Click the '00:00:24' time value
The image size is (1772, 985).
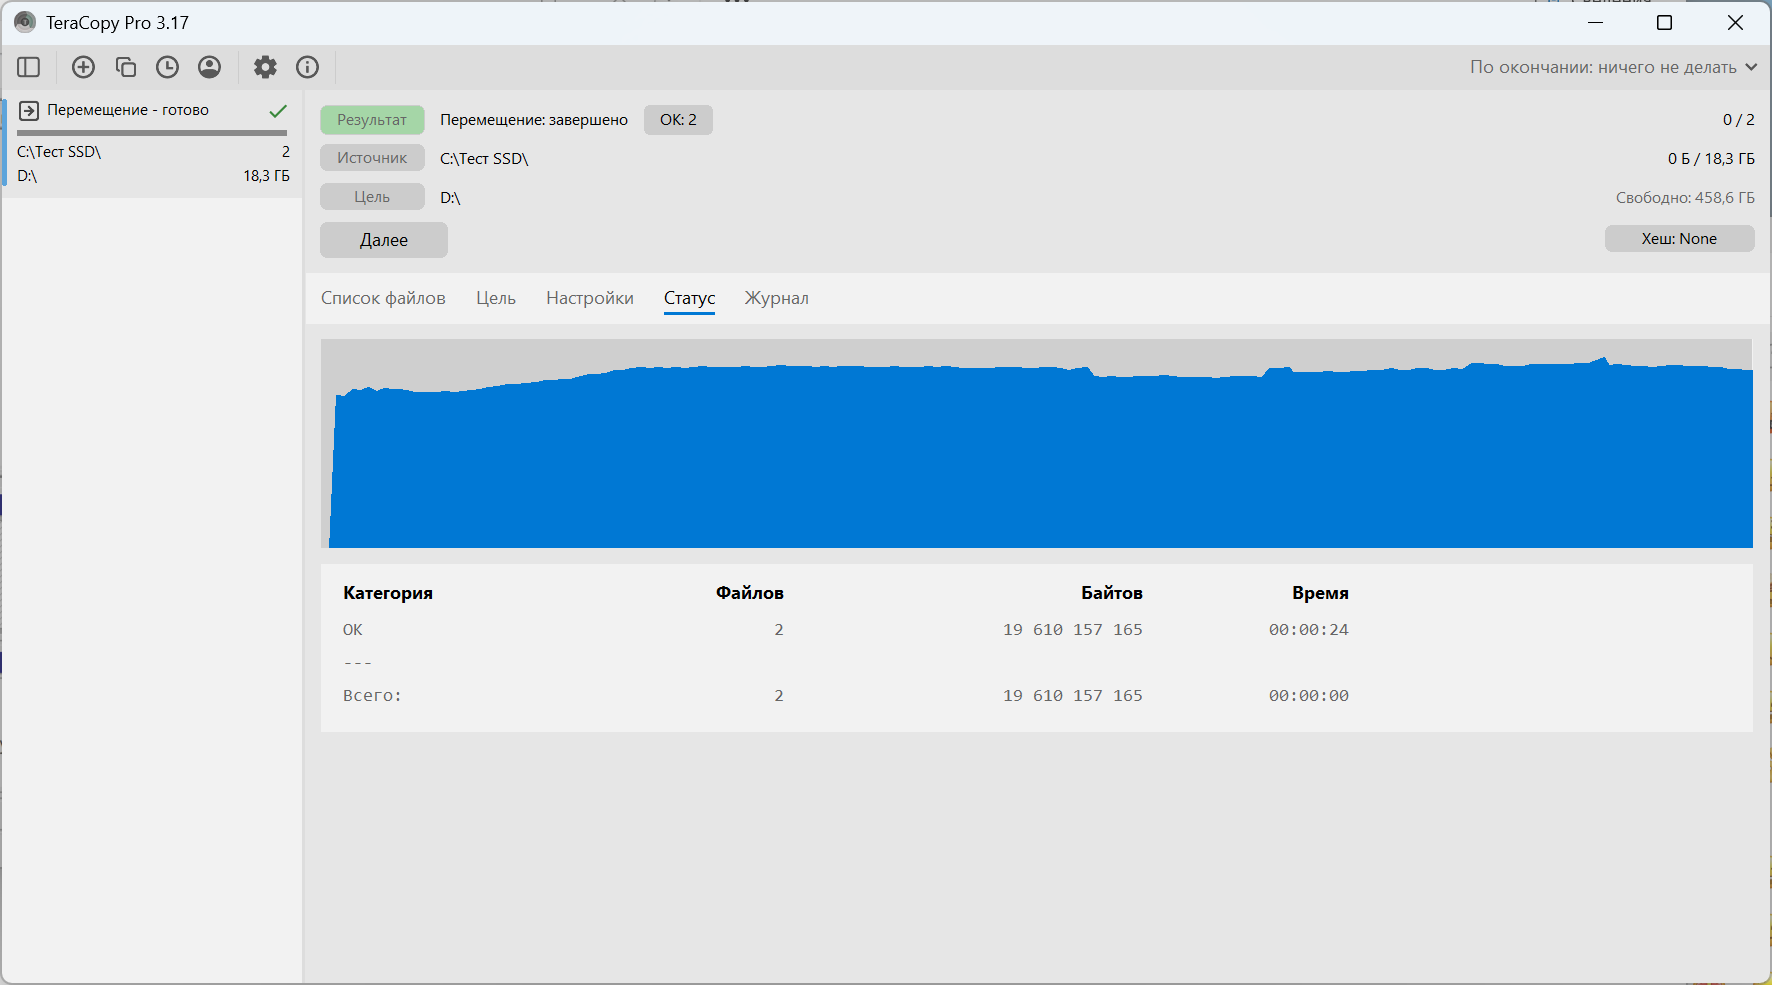coord(1309,630)
